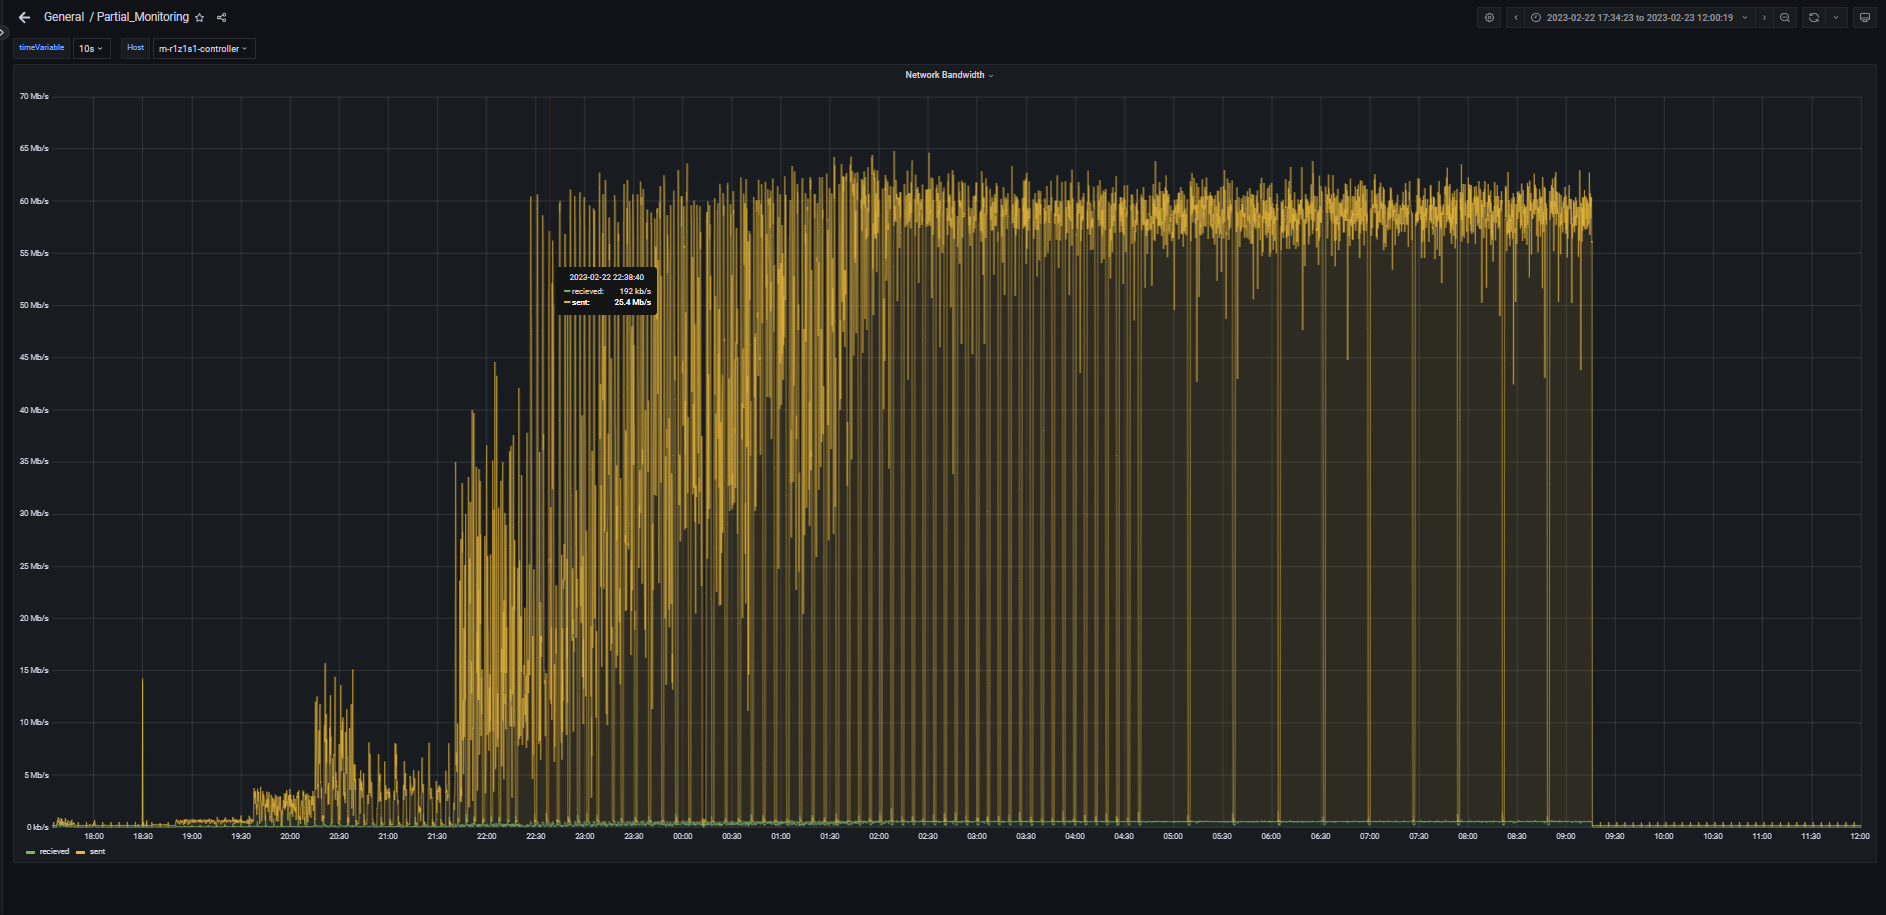
Task: Refresh the dashboard data
Action: point(1814,18)
